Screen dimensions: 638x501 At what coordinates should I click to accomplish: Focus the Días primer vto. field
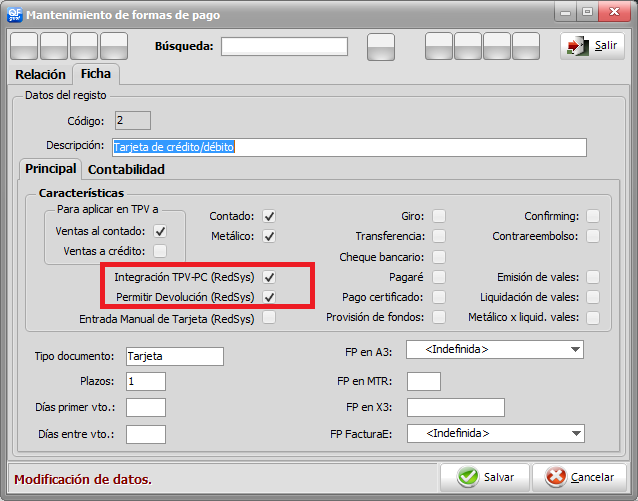point(146,407)
